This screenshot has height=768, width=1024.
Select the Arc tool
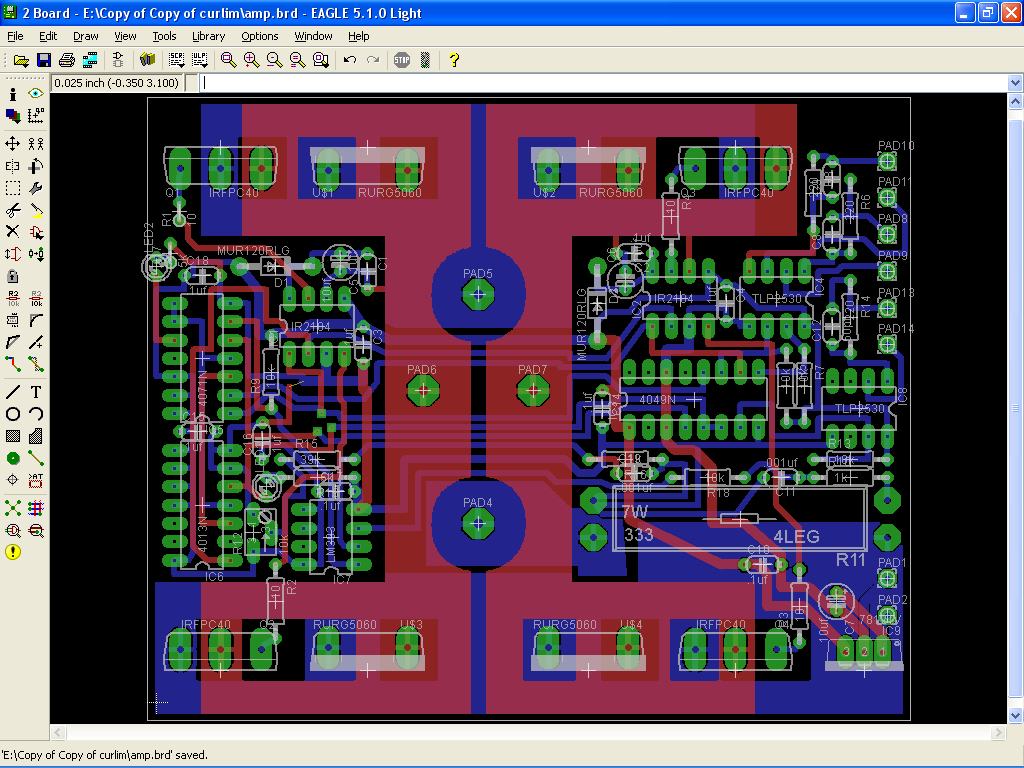coord(36,414)
